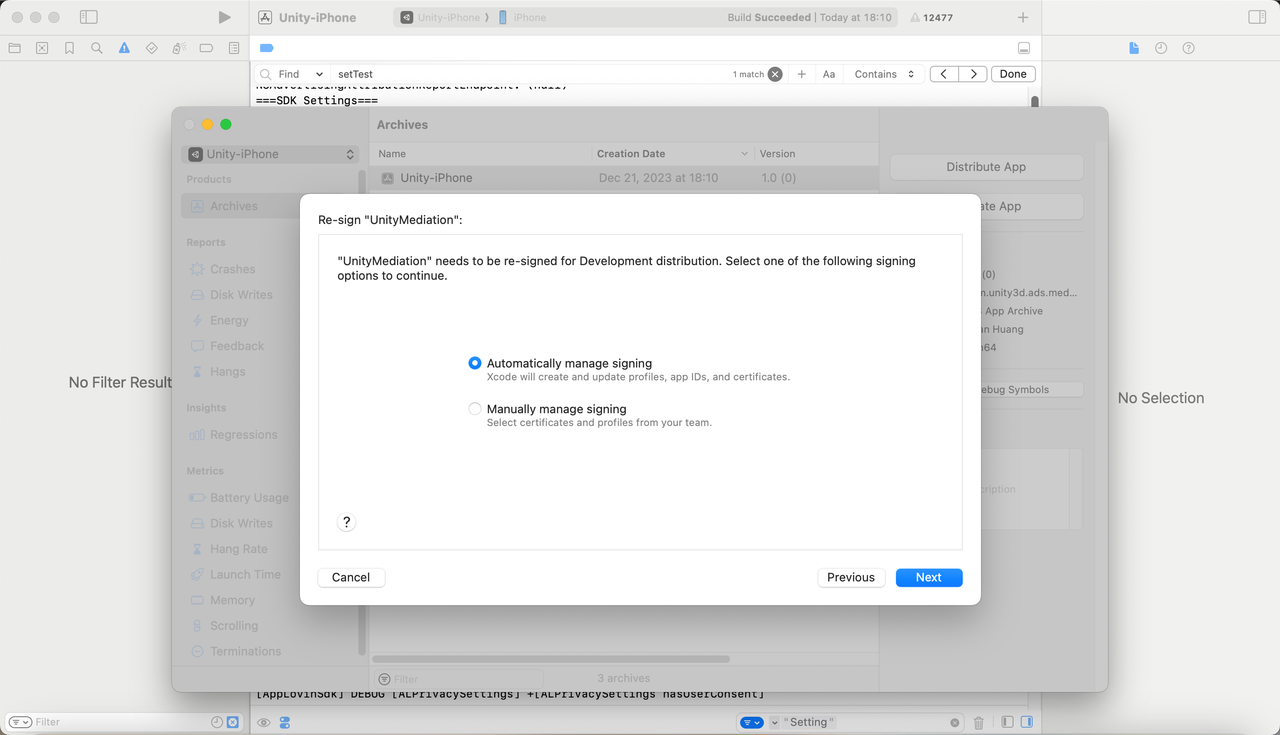The image size is (1280, 735).
Task: Click Done to close find bar
Action: tap(1013, 74)
